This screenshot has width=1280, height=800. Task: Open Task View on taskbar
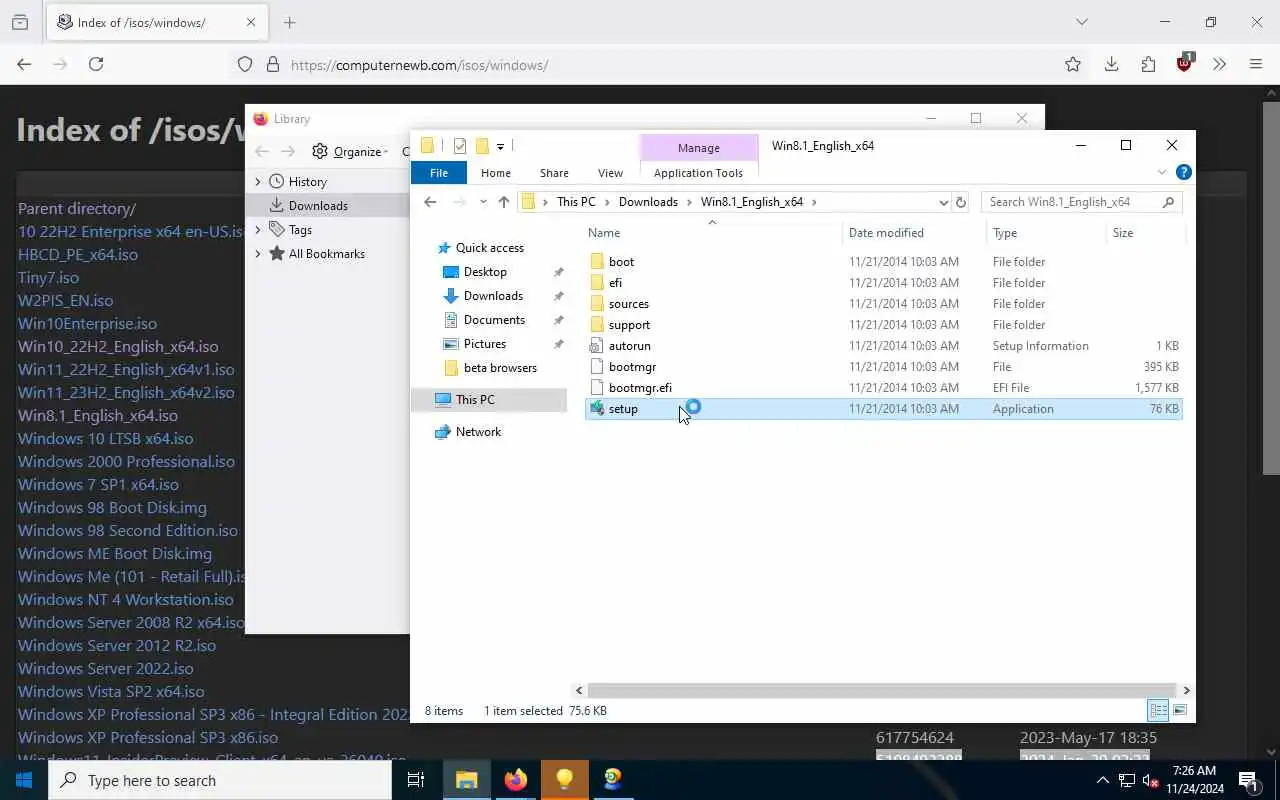pos(416,780)
